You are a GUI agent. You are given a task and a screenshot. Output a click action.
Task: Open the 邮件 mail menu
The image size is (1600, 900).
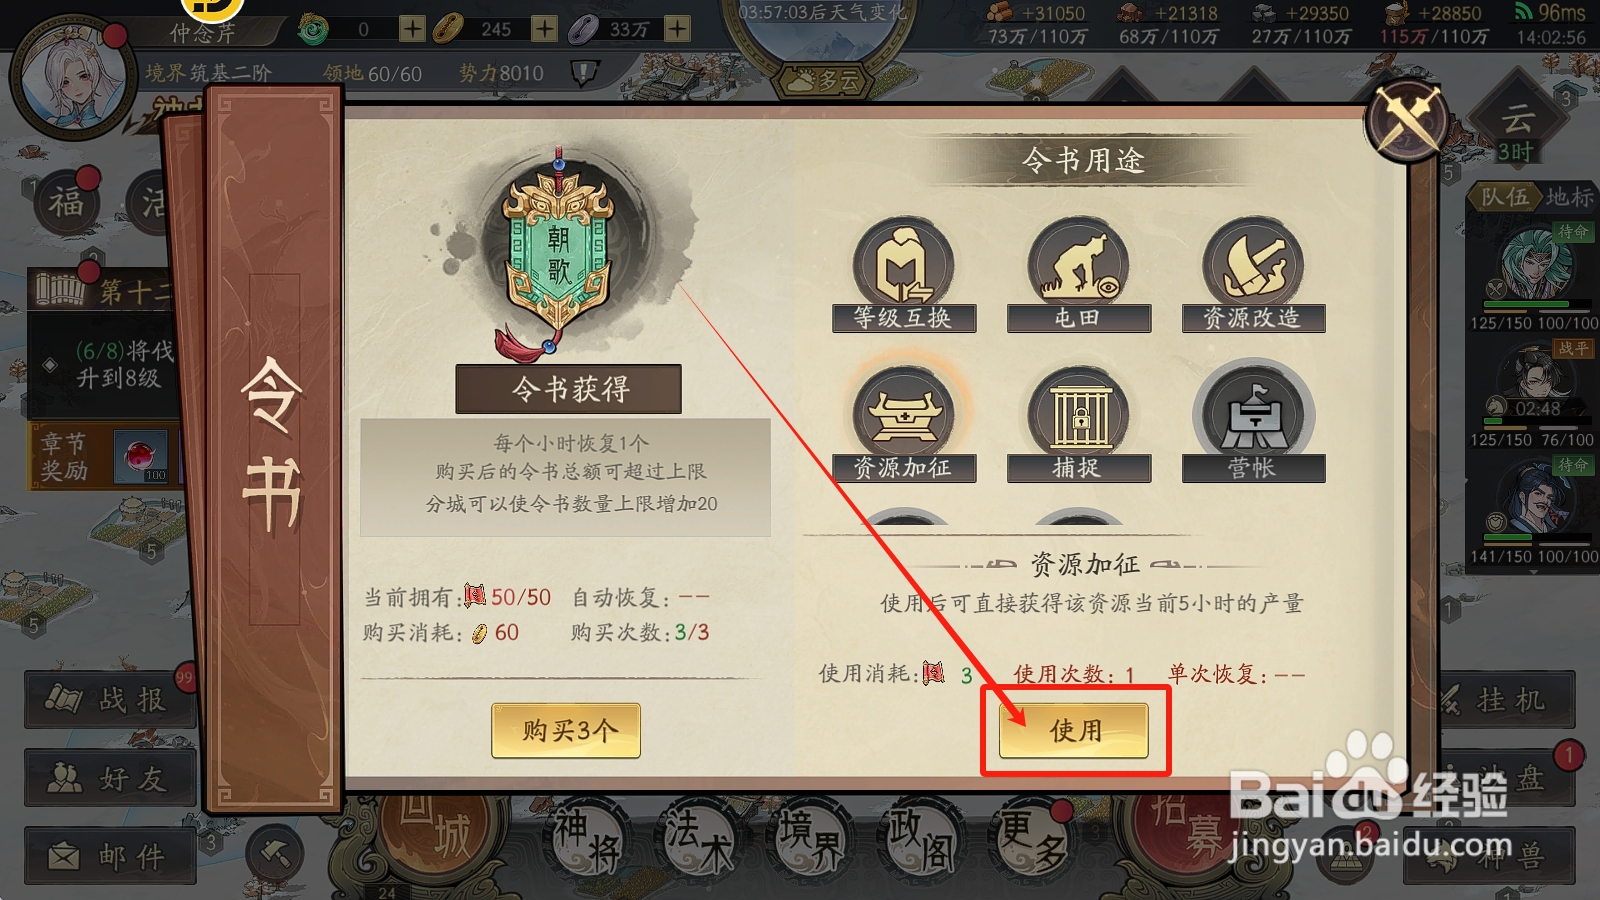click(110, 856)
